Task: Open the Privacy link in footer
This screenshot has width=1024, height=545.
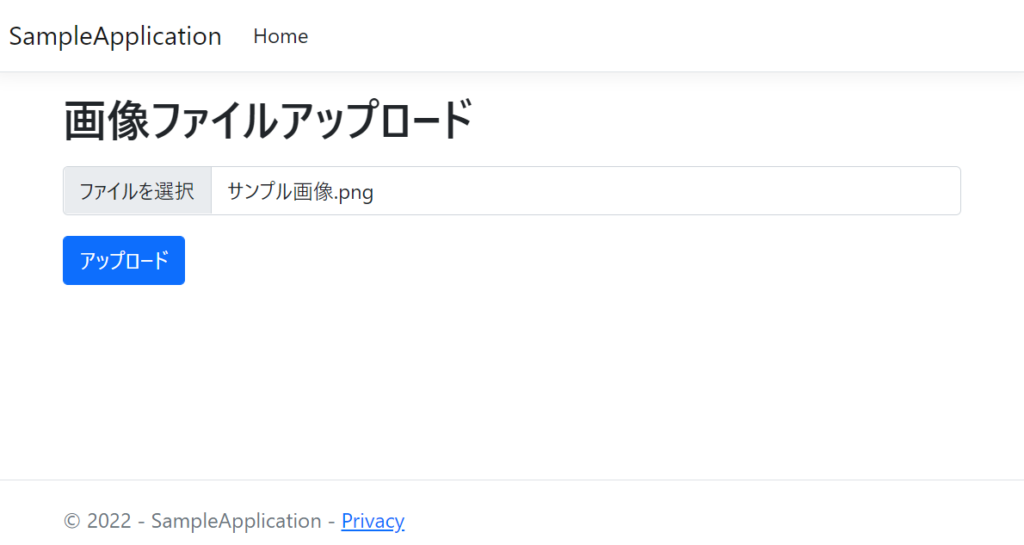Action: pos(373,521)
